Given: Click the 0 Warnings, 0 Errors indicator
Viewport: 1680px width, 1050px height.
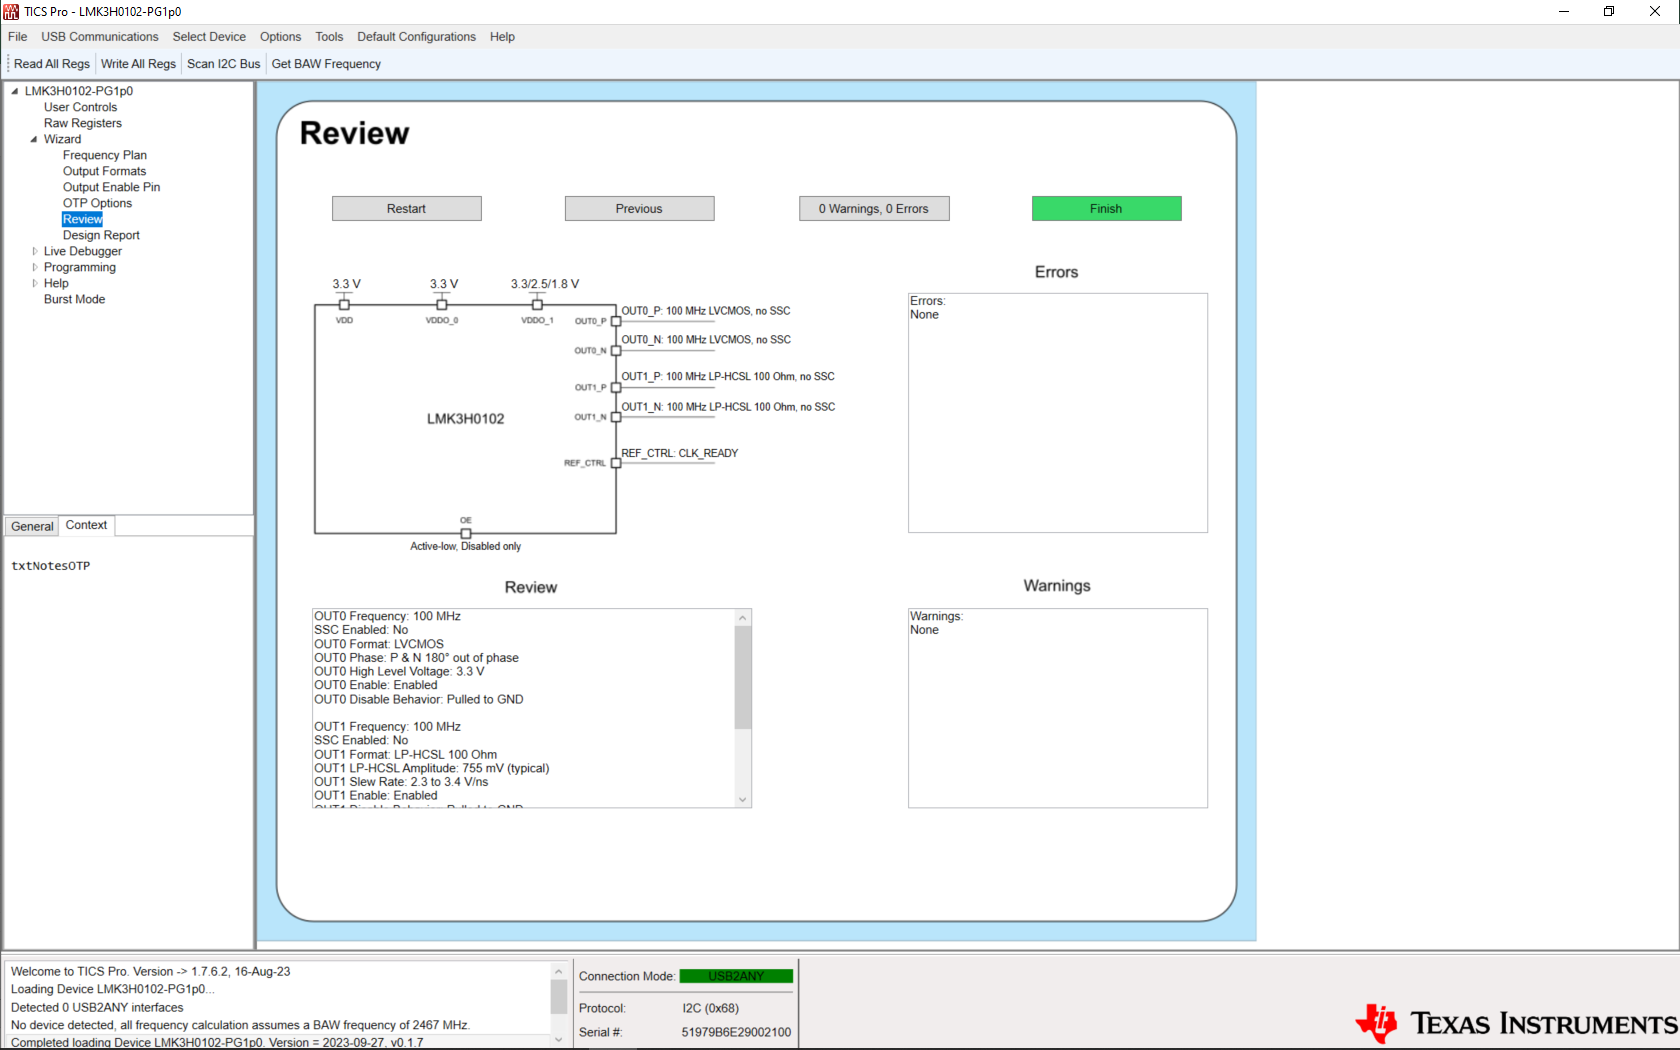Looking at the screenshot, I should tap(873, 208).
